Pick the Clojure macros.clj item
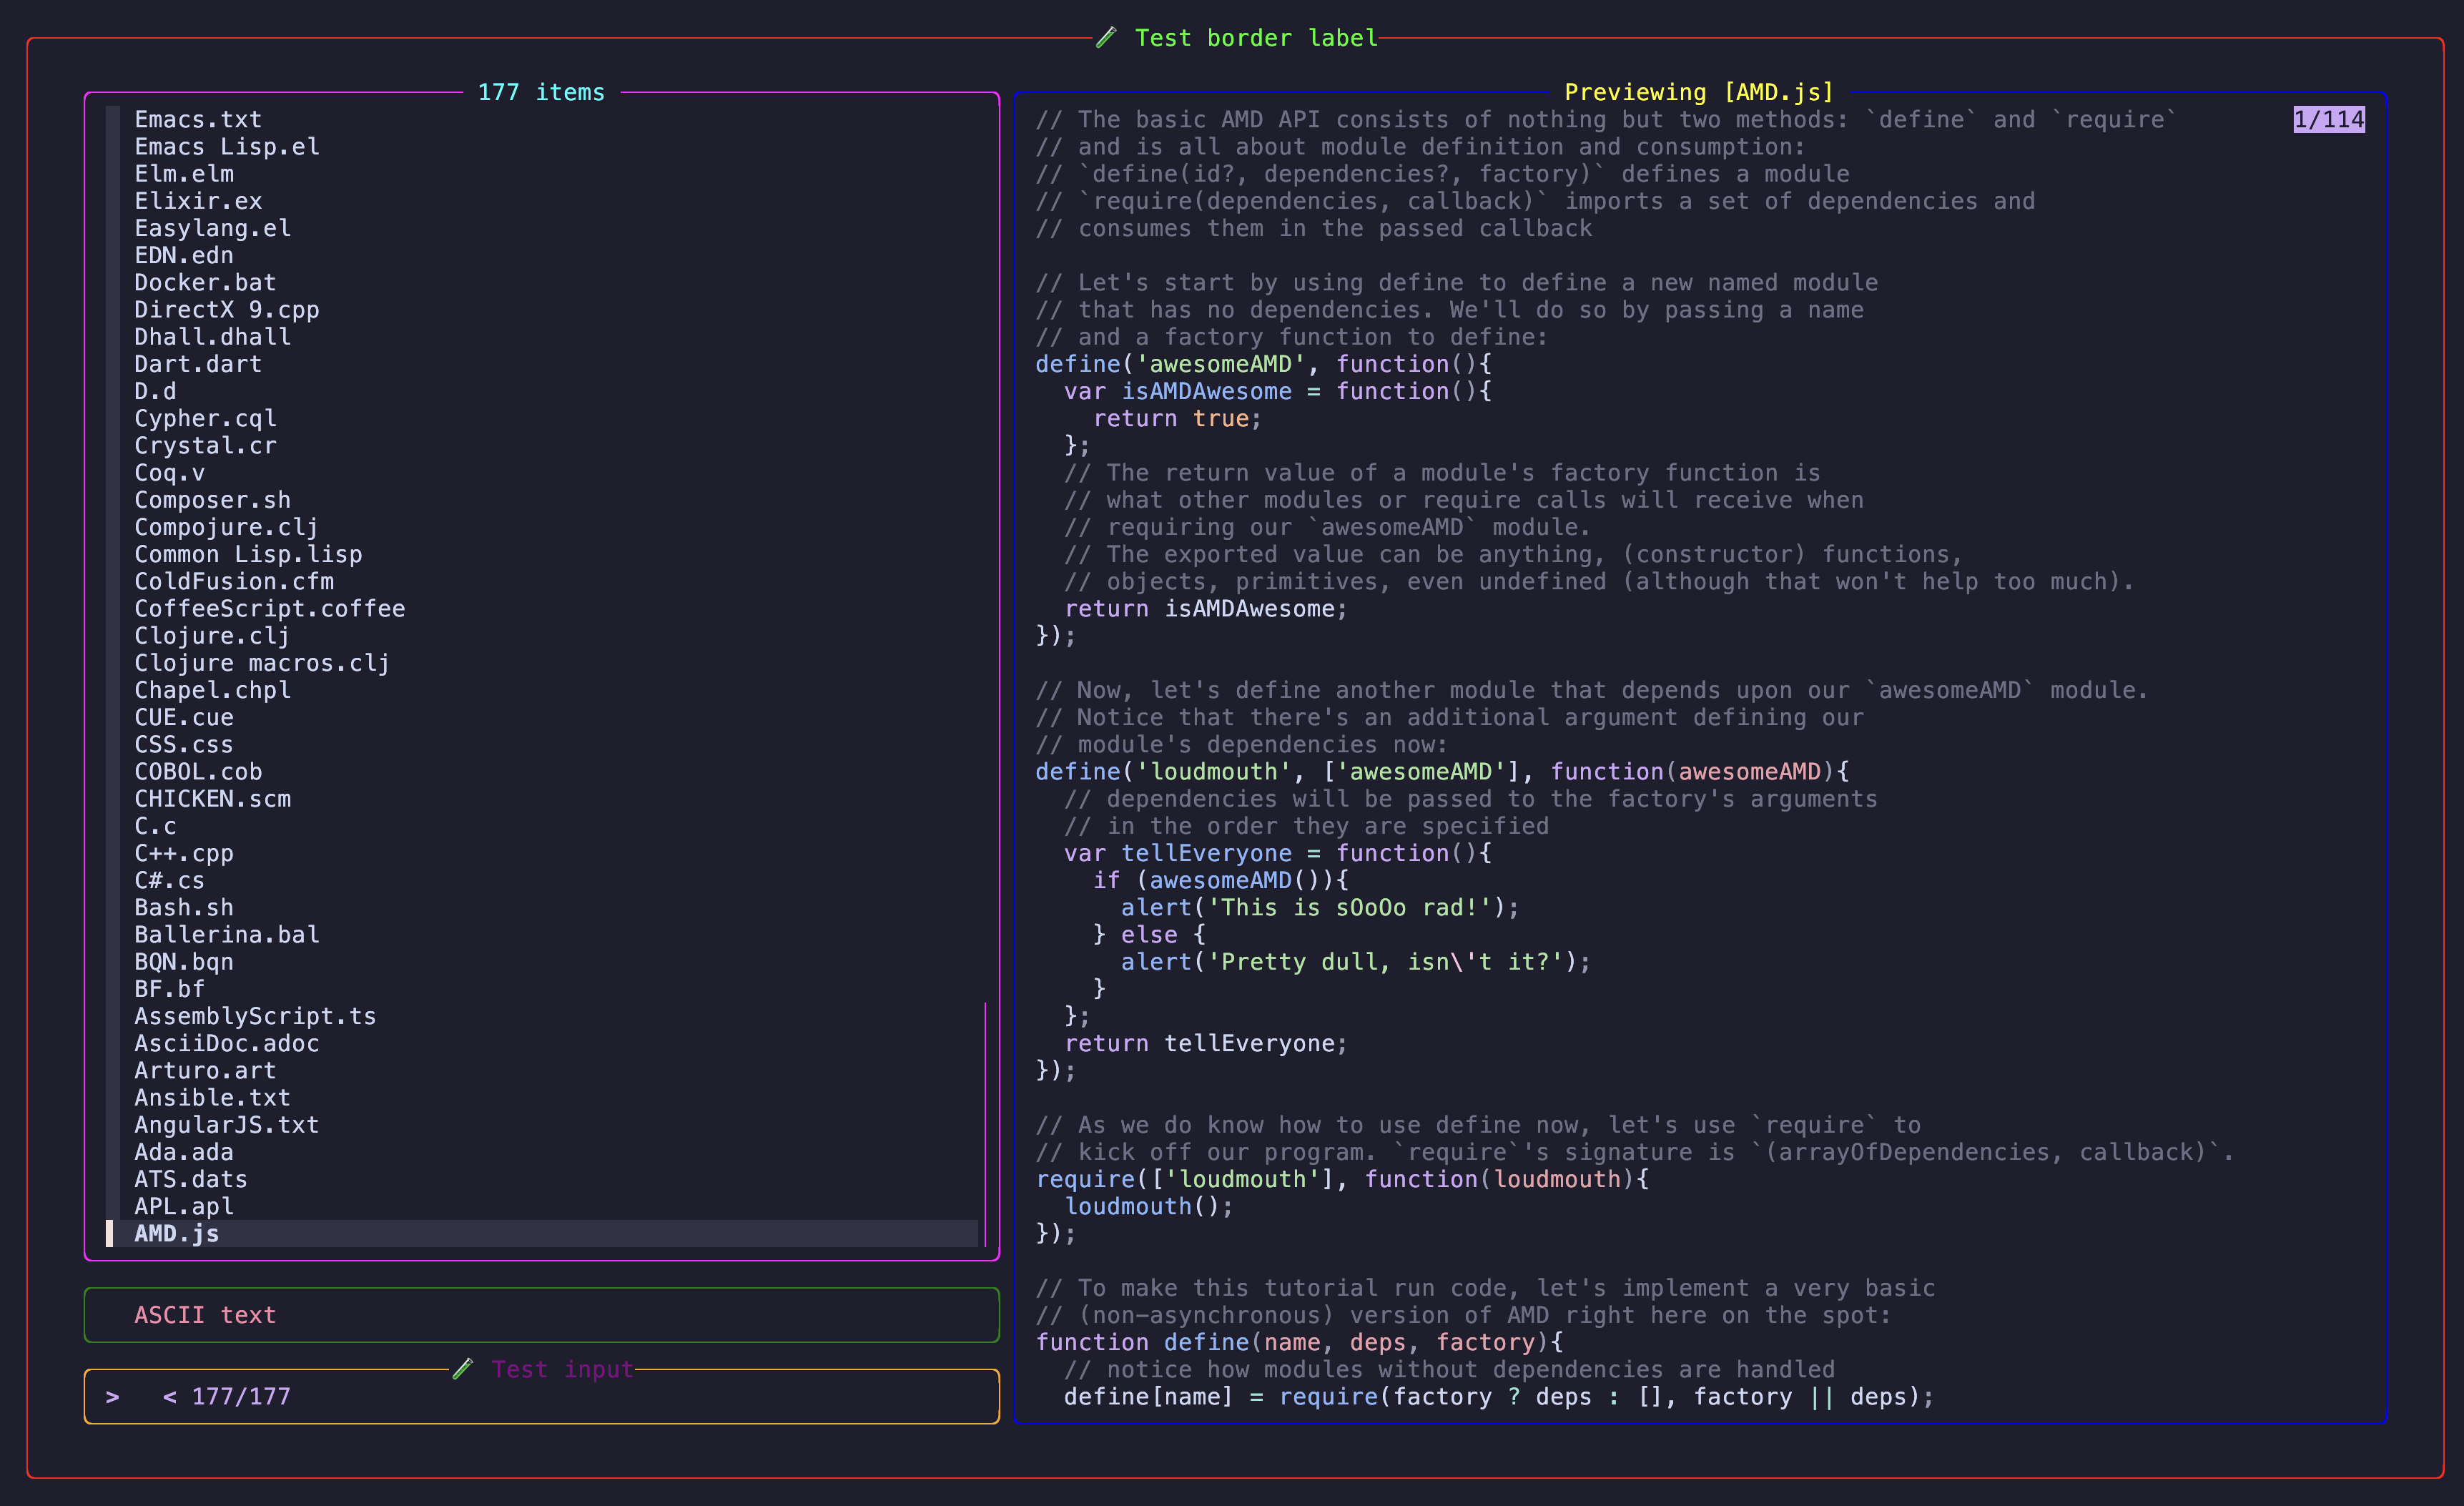The image size is (2464, 1506). (262, 663)
